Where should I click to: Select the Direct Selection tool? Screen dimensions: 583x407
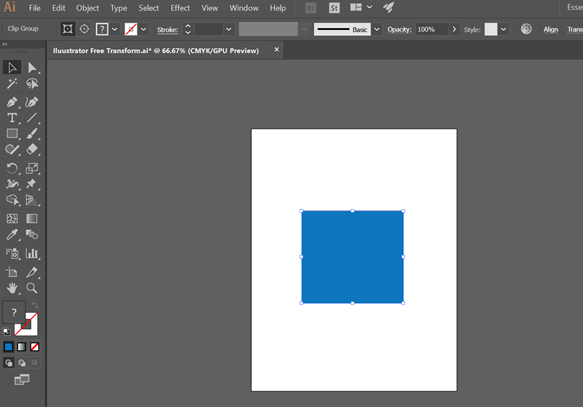pyautogui.click(x=32, y=68)
